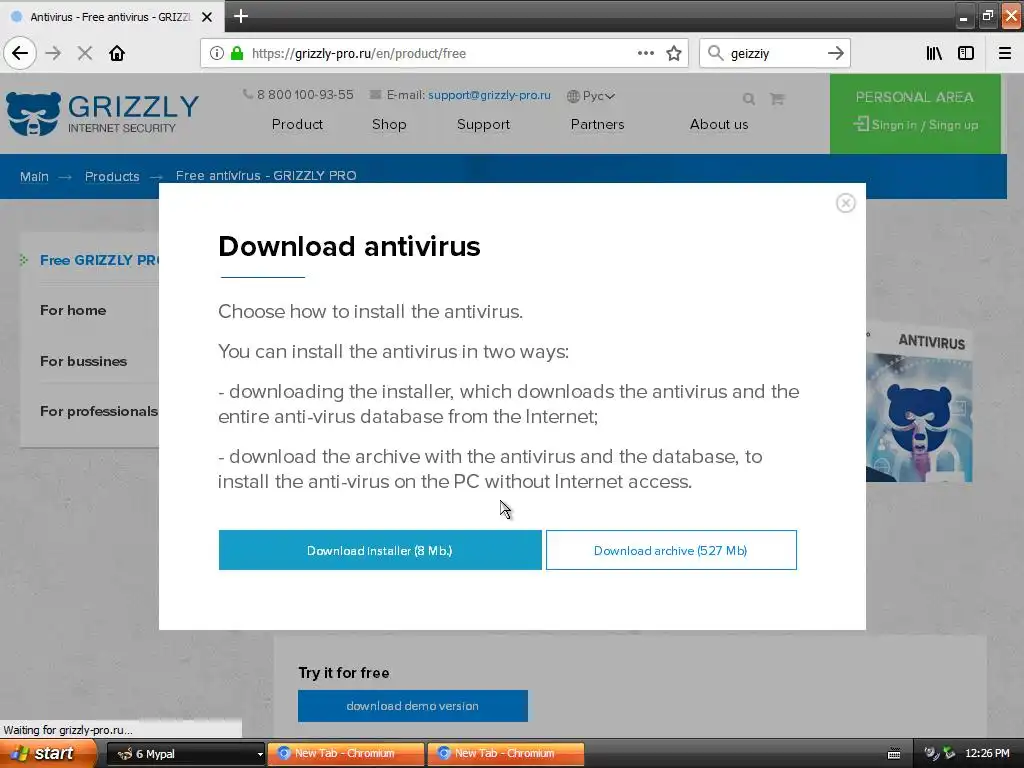
Task: Click the support email address link
Action: pos(489,95)
